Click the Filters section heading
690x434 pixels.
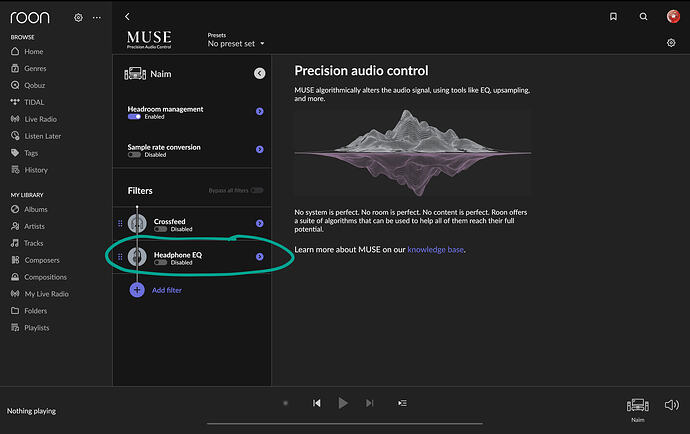coord(140,191)
